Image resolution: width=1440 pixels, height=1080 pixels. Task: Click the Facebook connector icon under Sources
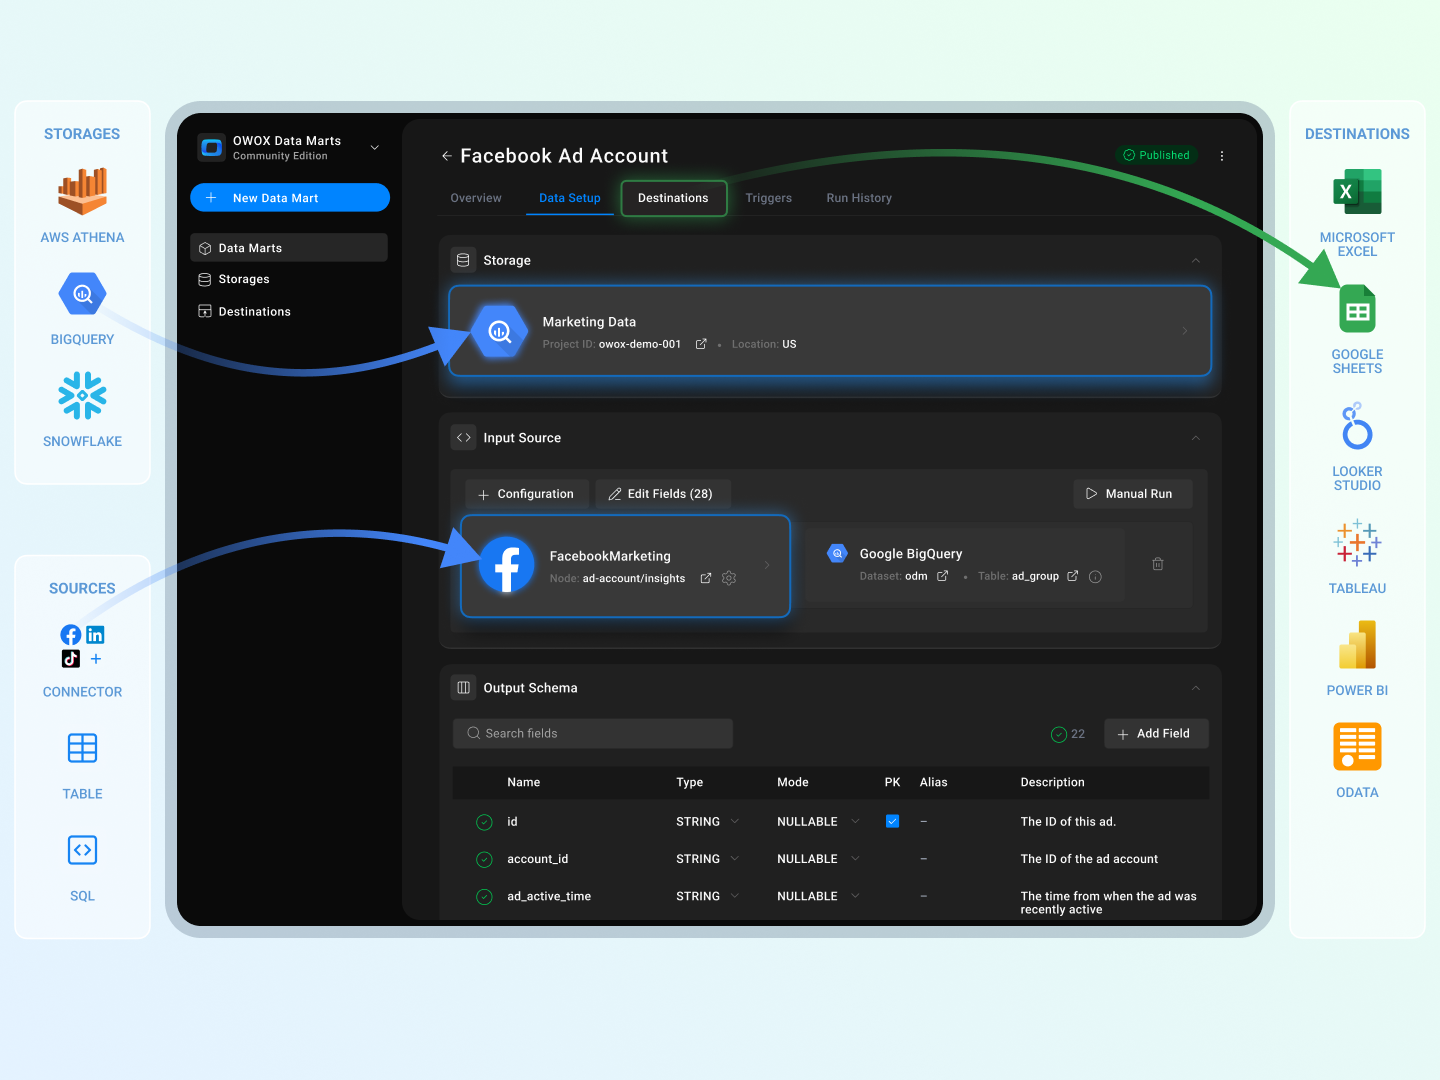coord(70,634)
